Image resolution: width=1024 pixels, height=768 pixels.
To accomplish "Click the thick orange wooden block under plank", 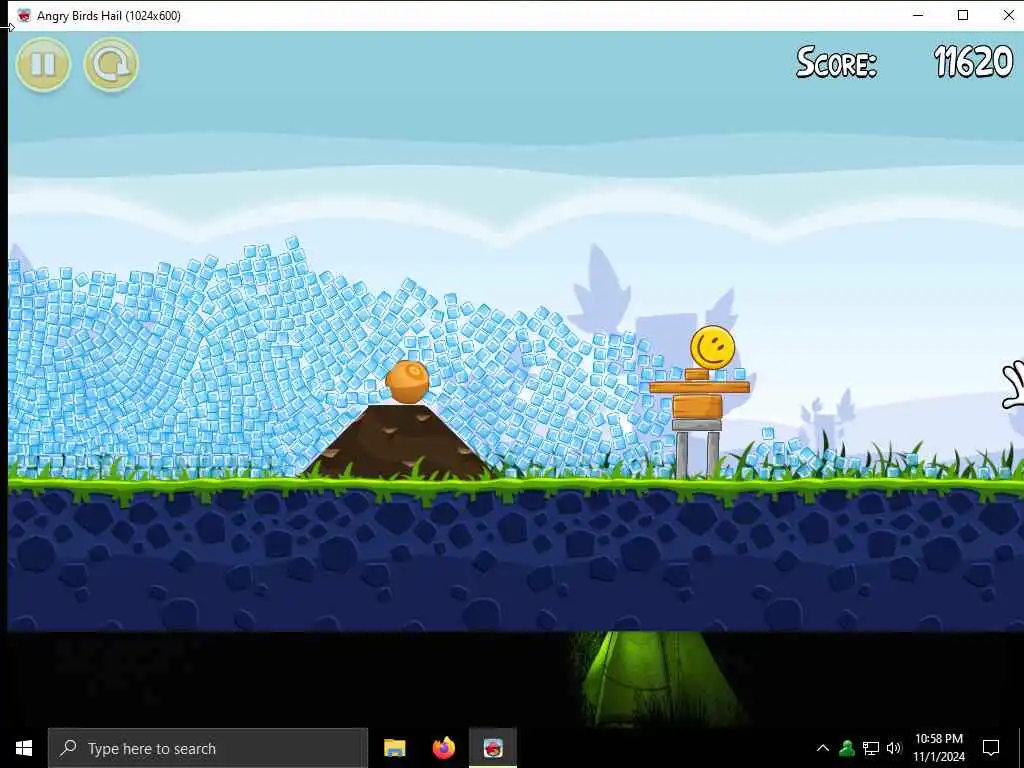I will pos(697,406).
